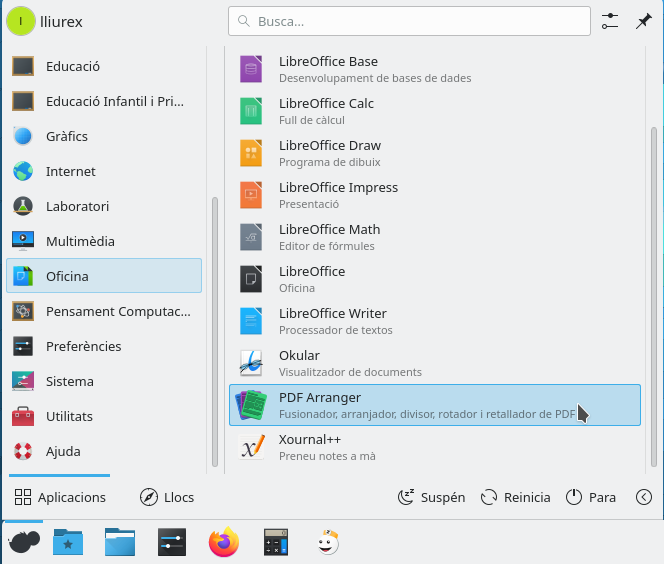Open the starred folder in the taskbar

[x=68, y=542]
